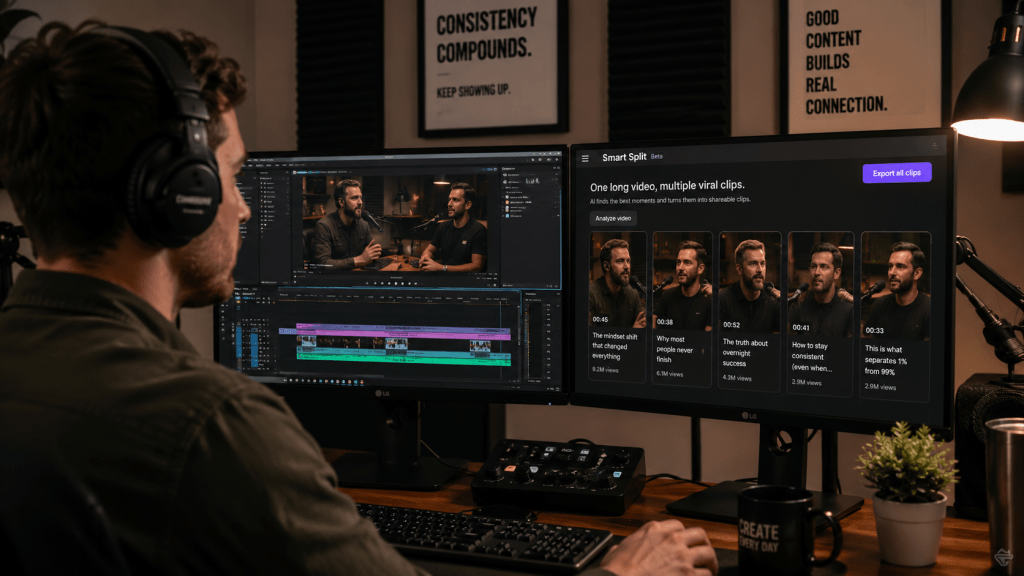Viewport: 1024px width, 576px height.
Task: Open the 00:45 mindset shift clip thumbnail
Action: (x=618, y=280)
